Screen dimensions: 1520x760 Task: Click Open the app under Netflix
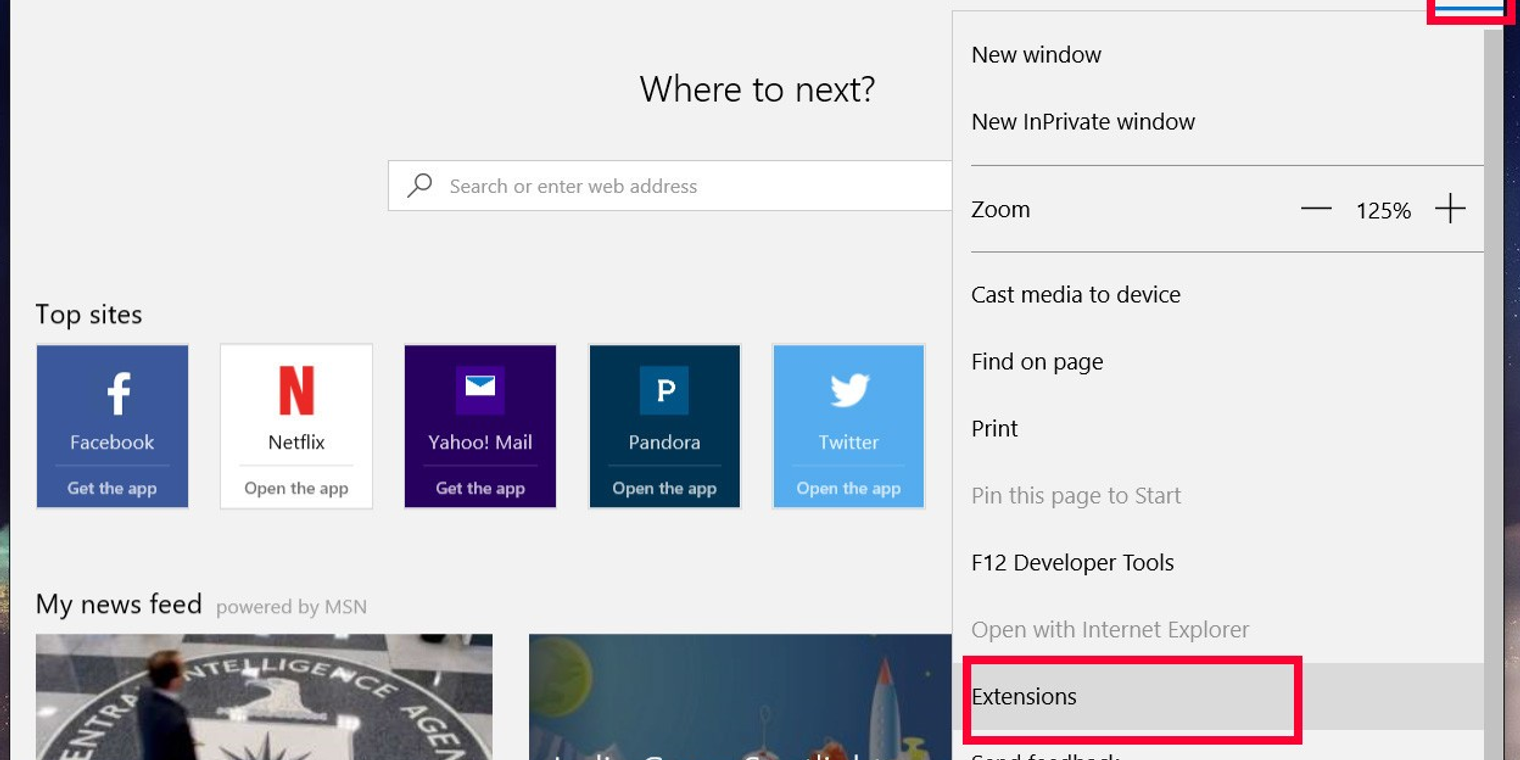click(296, 488)
